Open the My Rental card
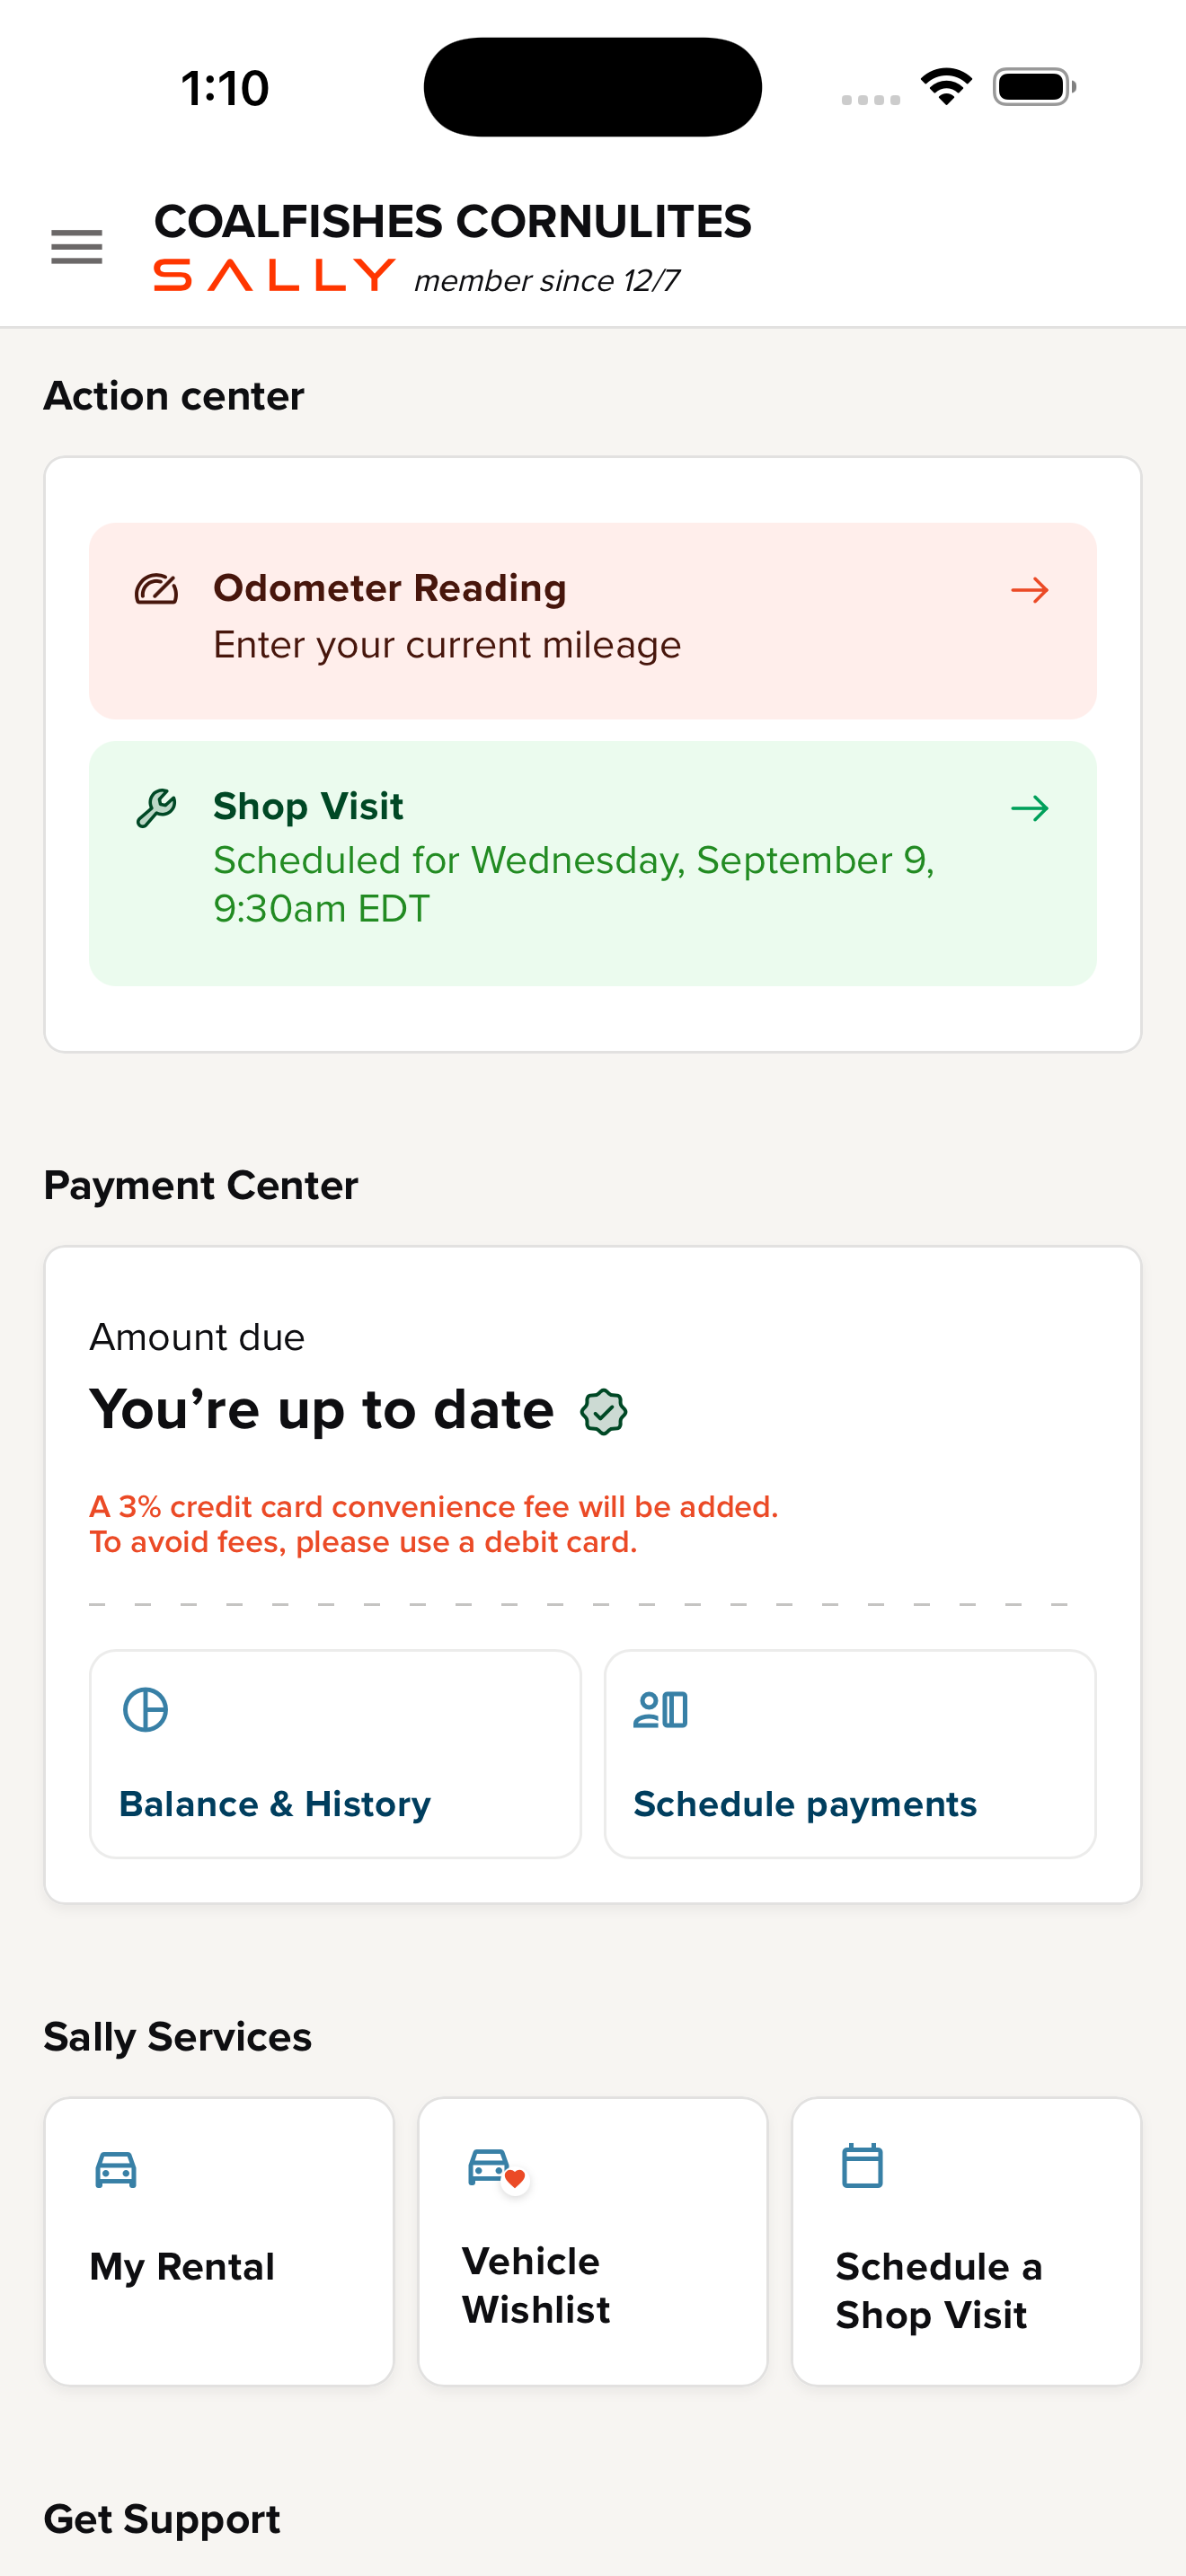This screenshot has width=1186, height=2576. [x=219, y=2241]
